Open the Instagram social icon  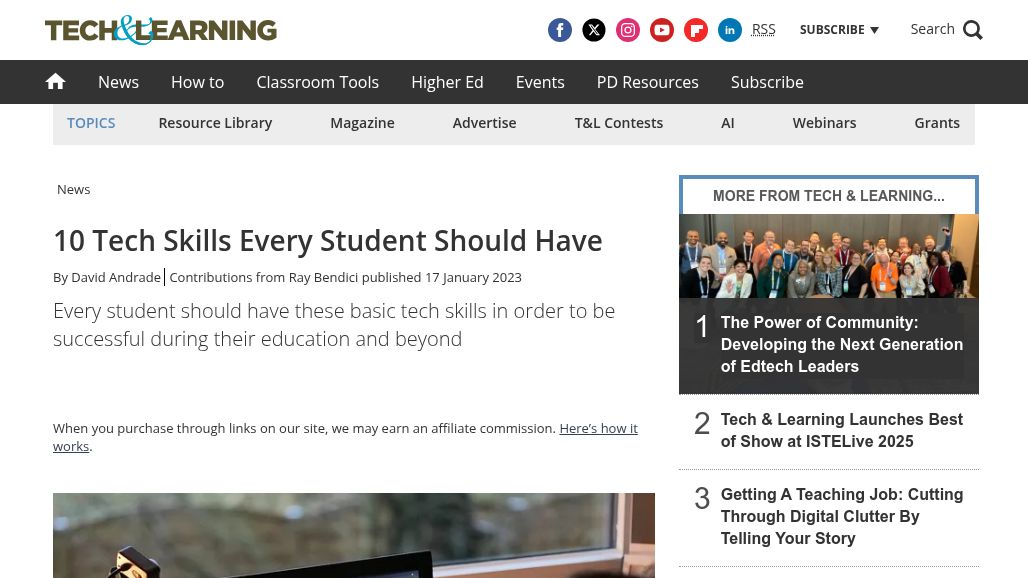tap(627, 30)
